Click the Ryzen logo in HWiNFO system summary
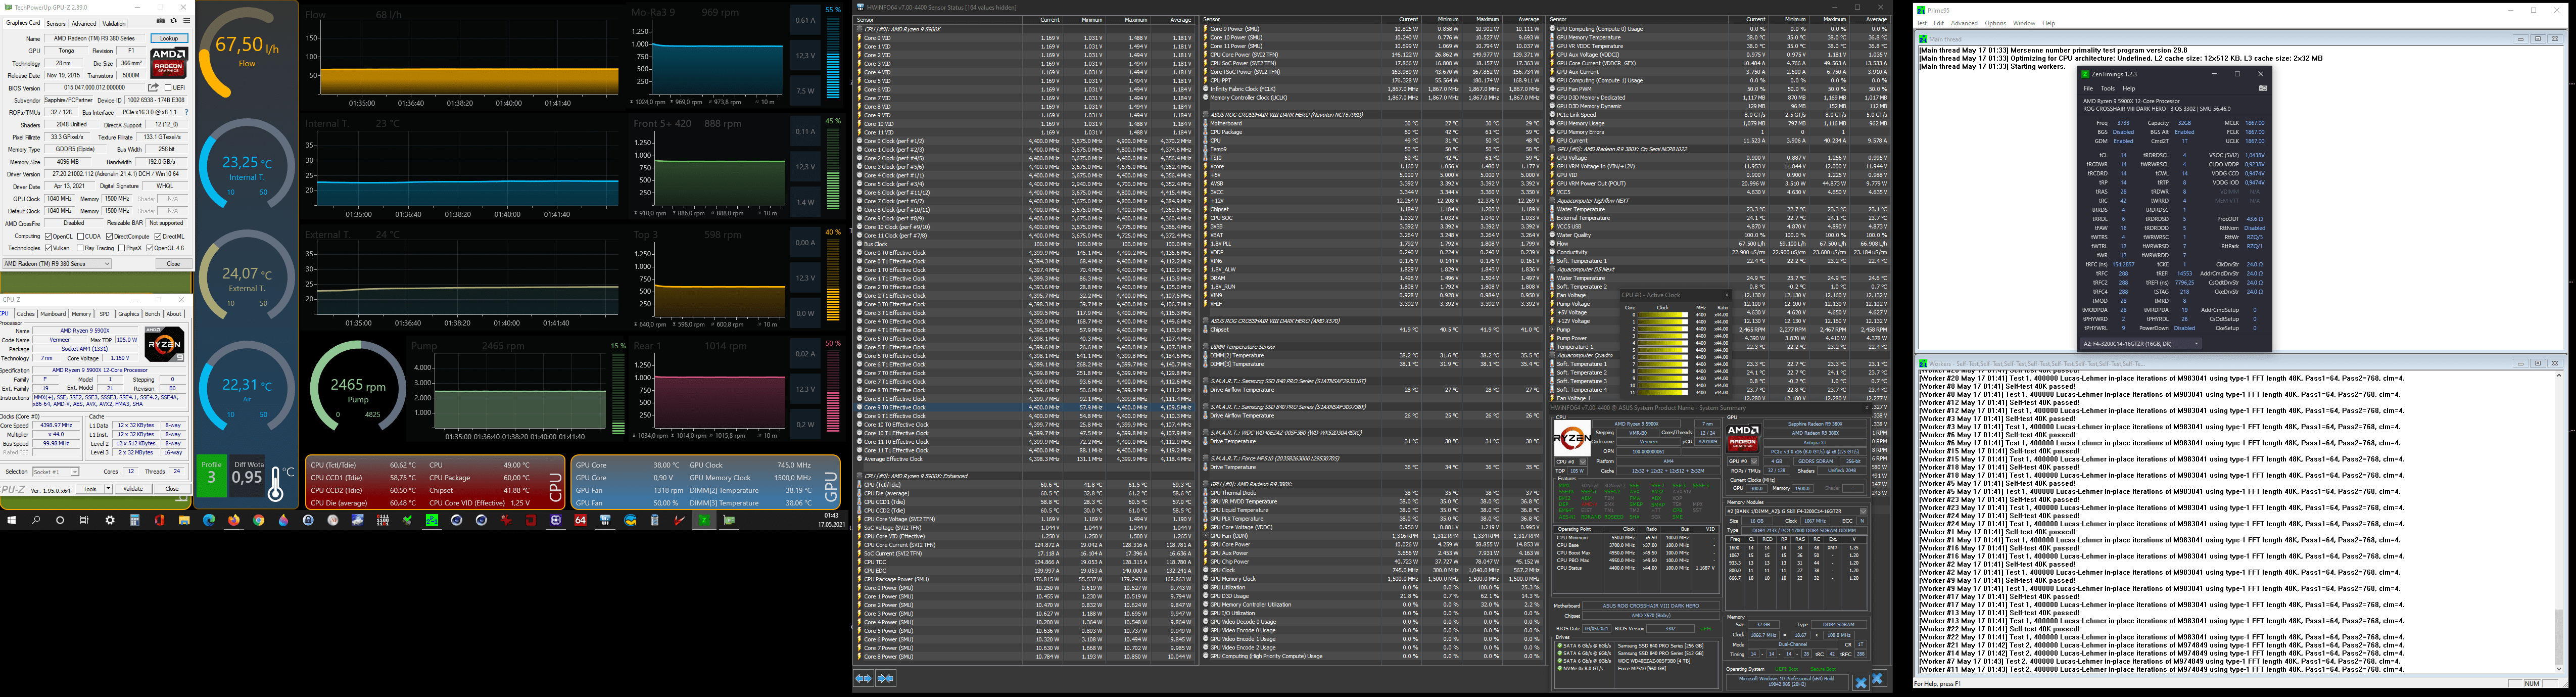The width and height of the screenshot is (2576, 697). pyautogui.click(x=1572, y=439)
